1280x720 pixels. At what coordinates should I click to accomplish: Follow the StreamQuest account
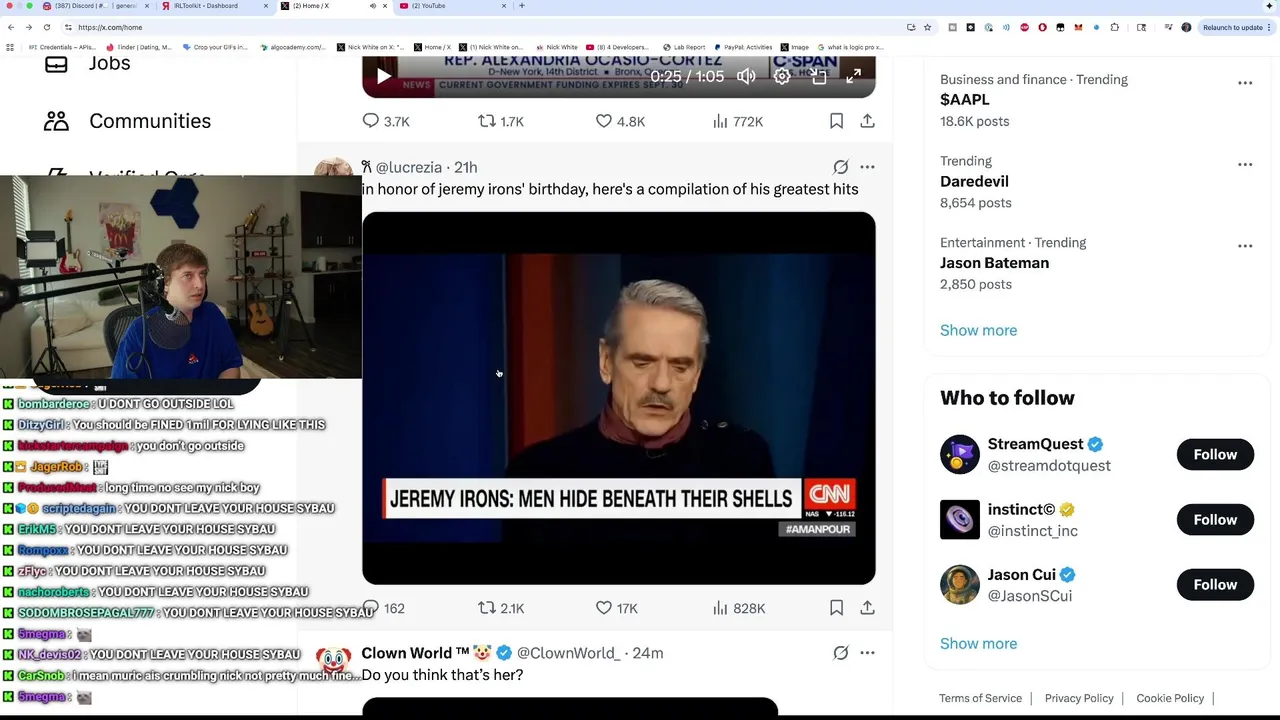(x=1215, y=454)
